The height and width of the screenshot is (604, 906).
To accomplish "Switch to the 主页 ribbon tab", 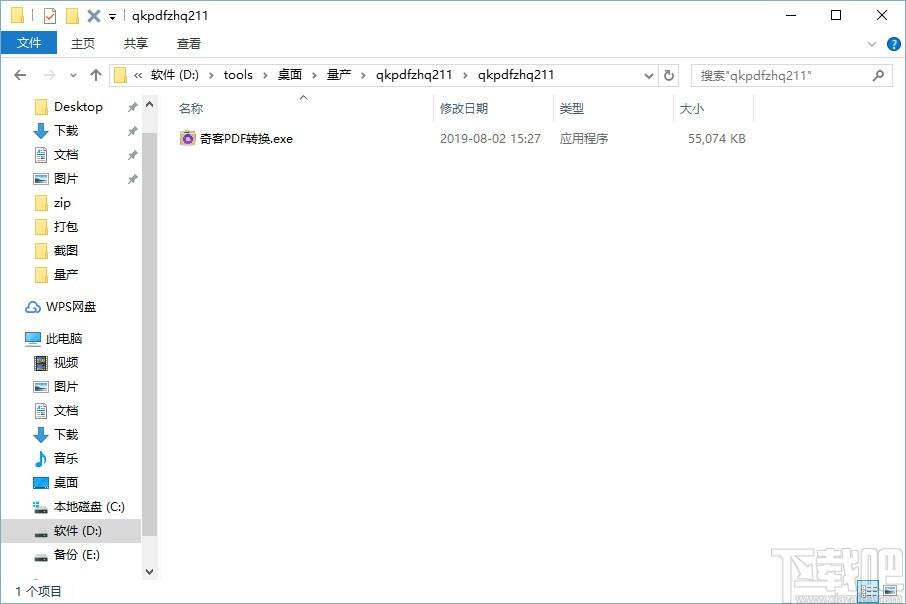I will coord(83,43).
